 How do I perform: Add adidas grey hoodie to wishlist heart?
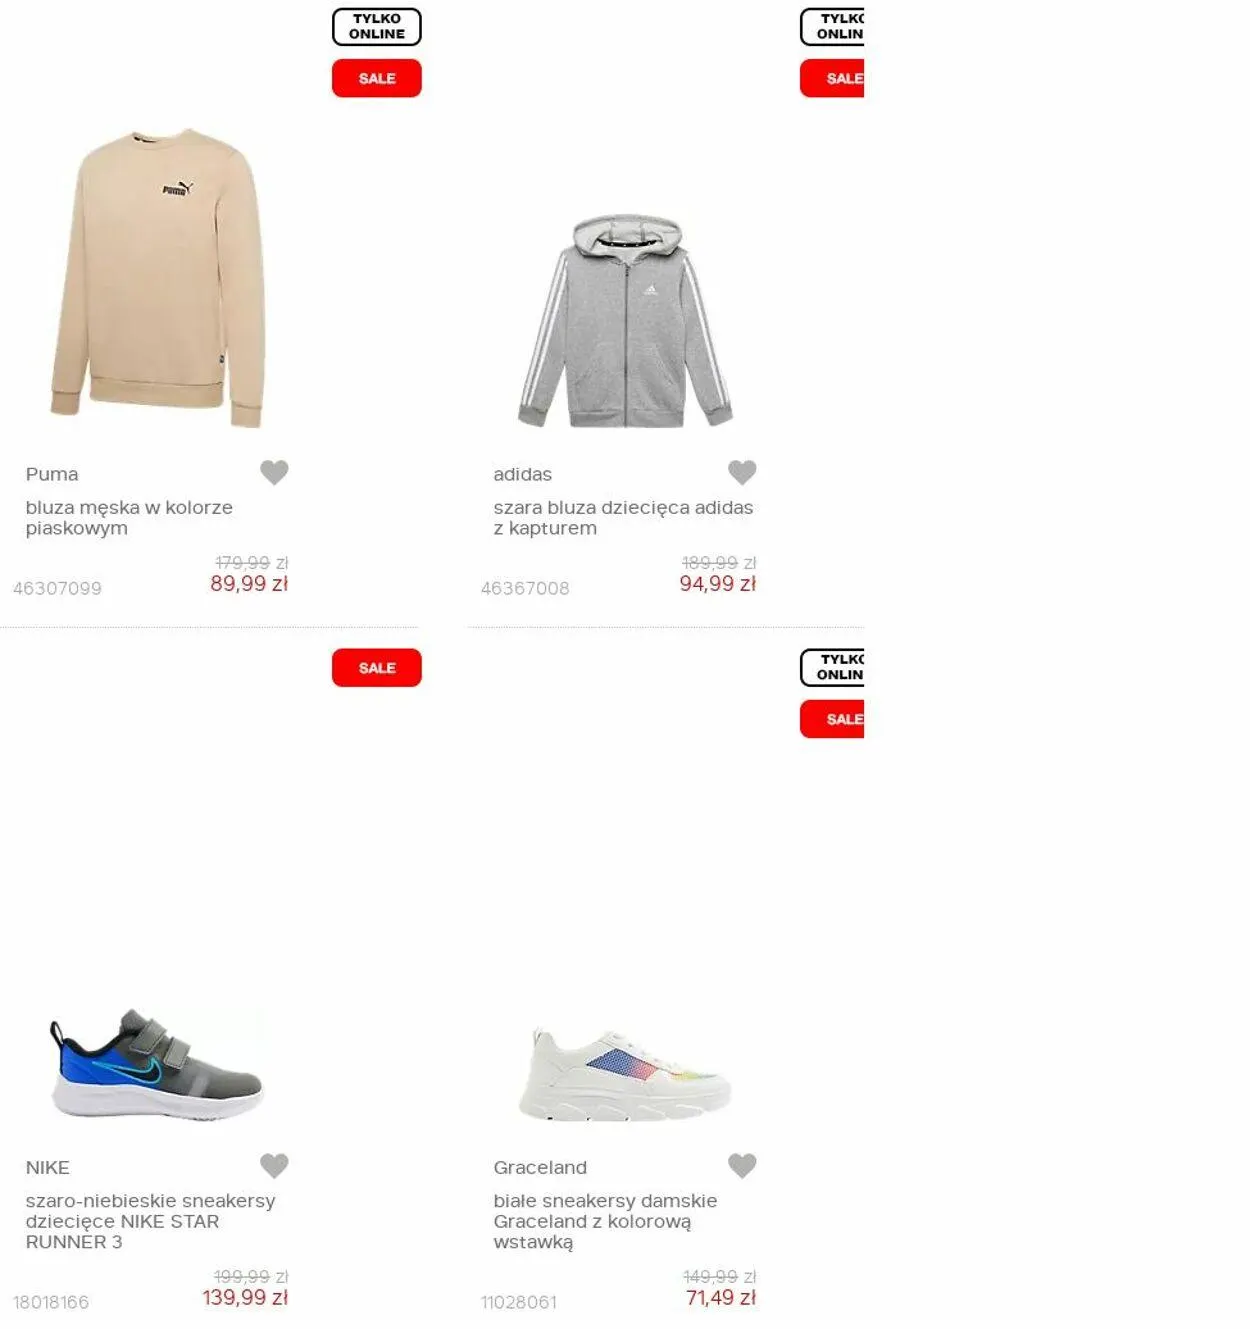[742, 472]
